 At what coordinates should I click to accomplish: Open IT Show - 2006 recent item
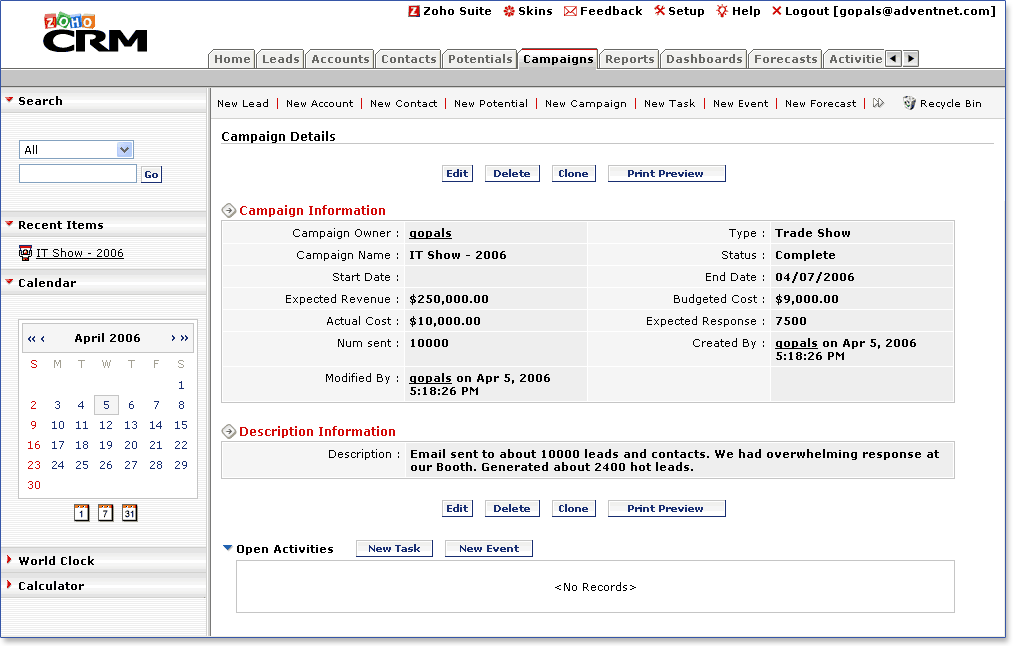(x=80, y=253)
